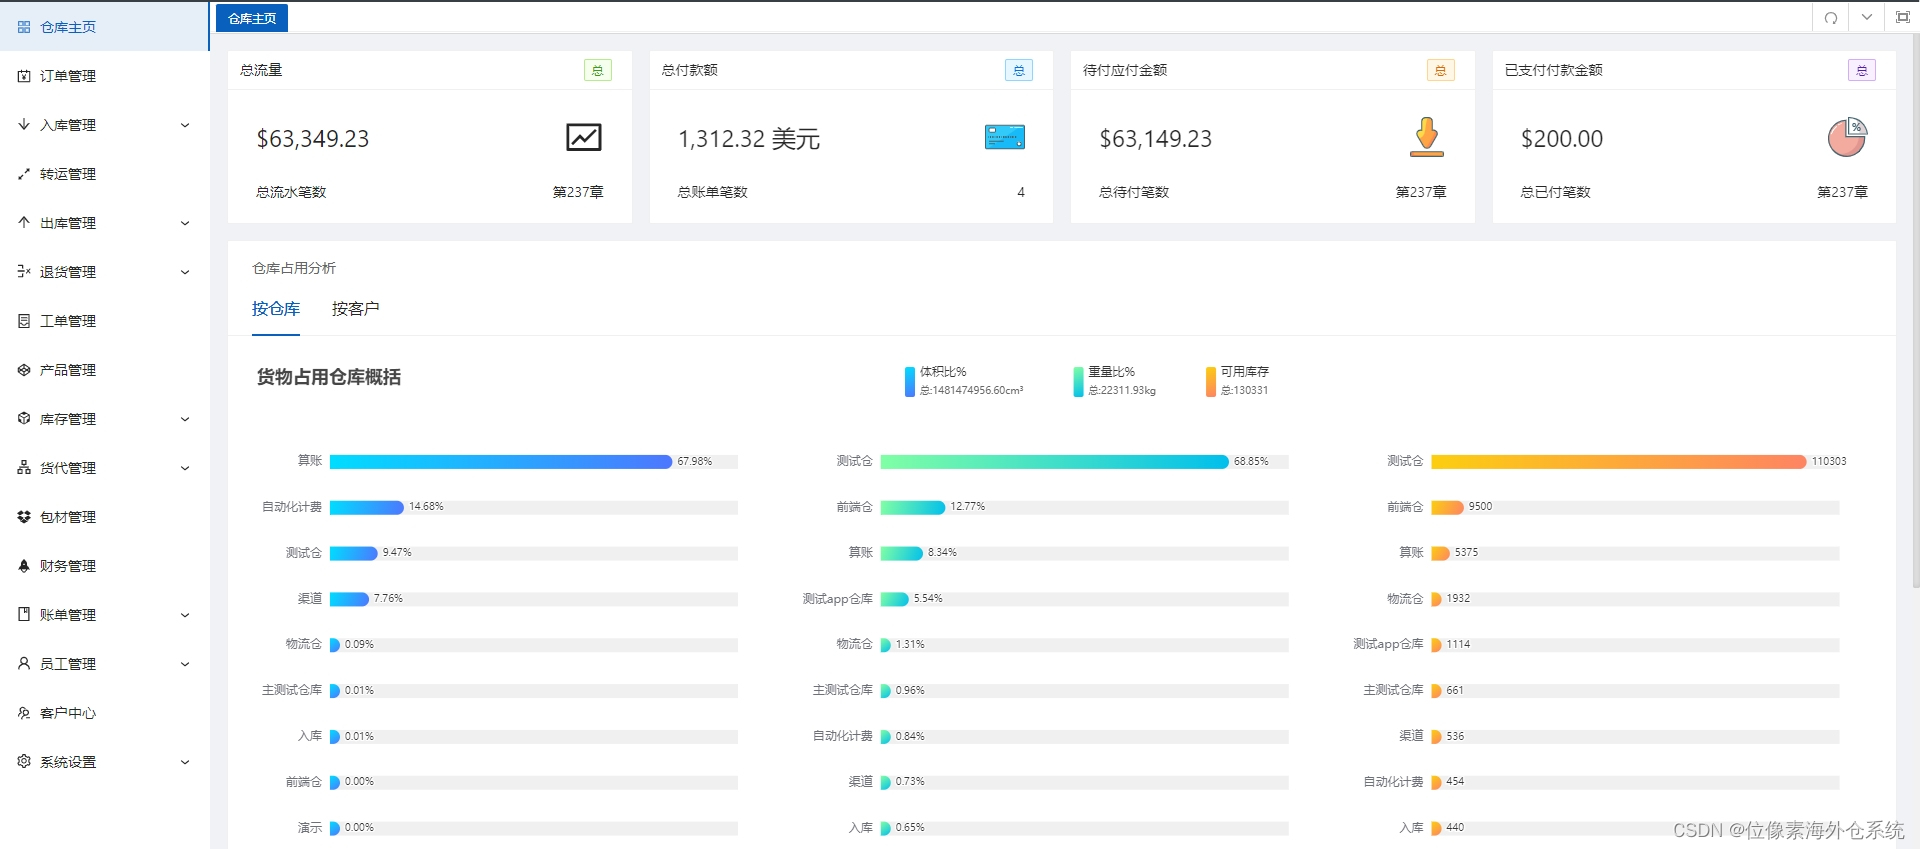Switch to the 按客户 tab
The image size is (1920, 849).
pos(356,309)
